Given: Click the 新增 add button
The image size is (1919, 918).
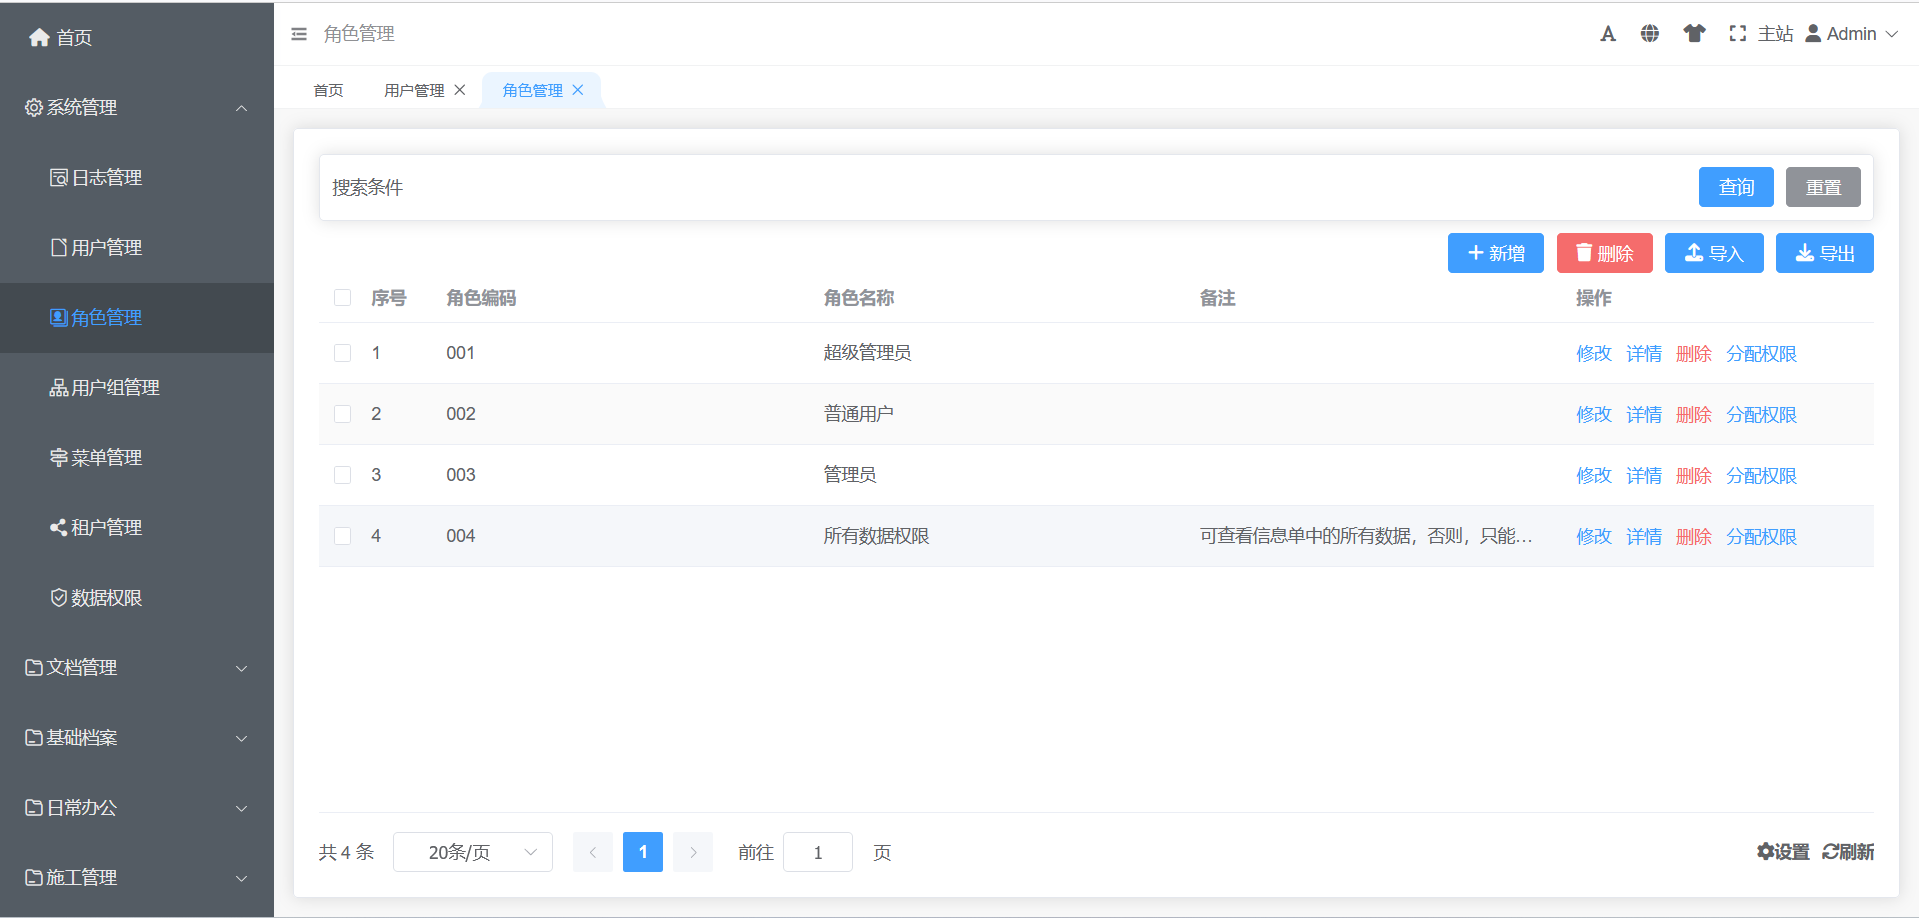Looking at the screenshot, I should tap(1496, 253).
